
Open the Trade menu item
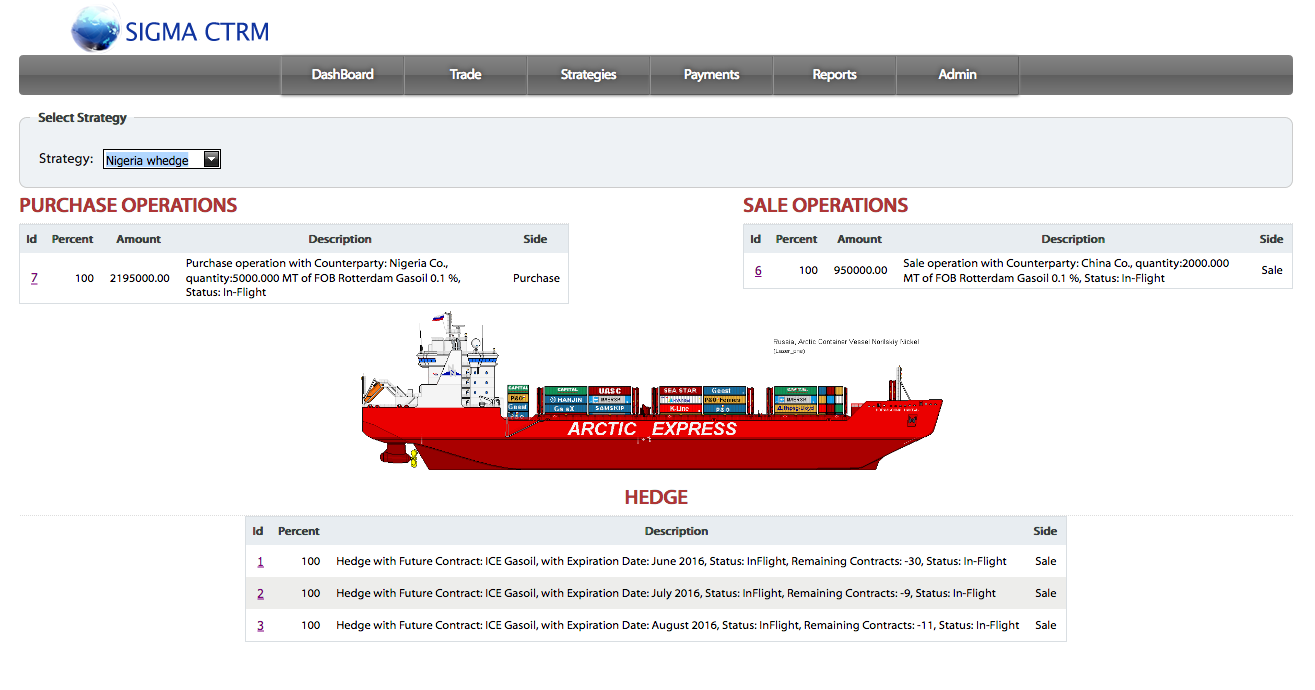tap(465, 75)
